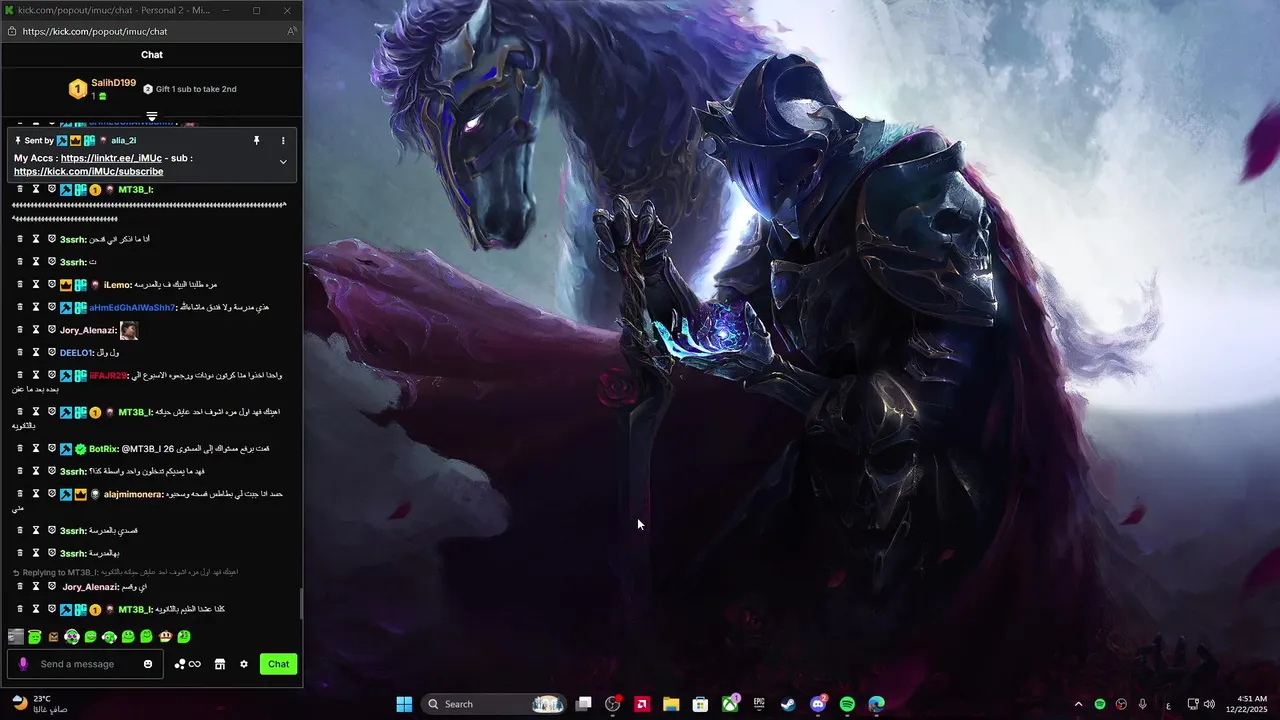1280x720 pixels.
Task: Open Spotify from the taskbar
Action: pos(847,704)
